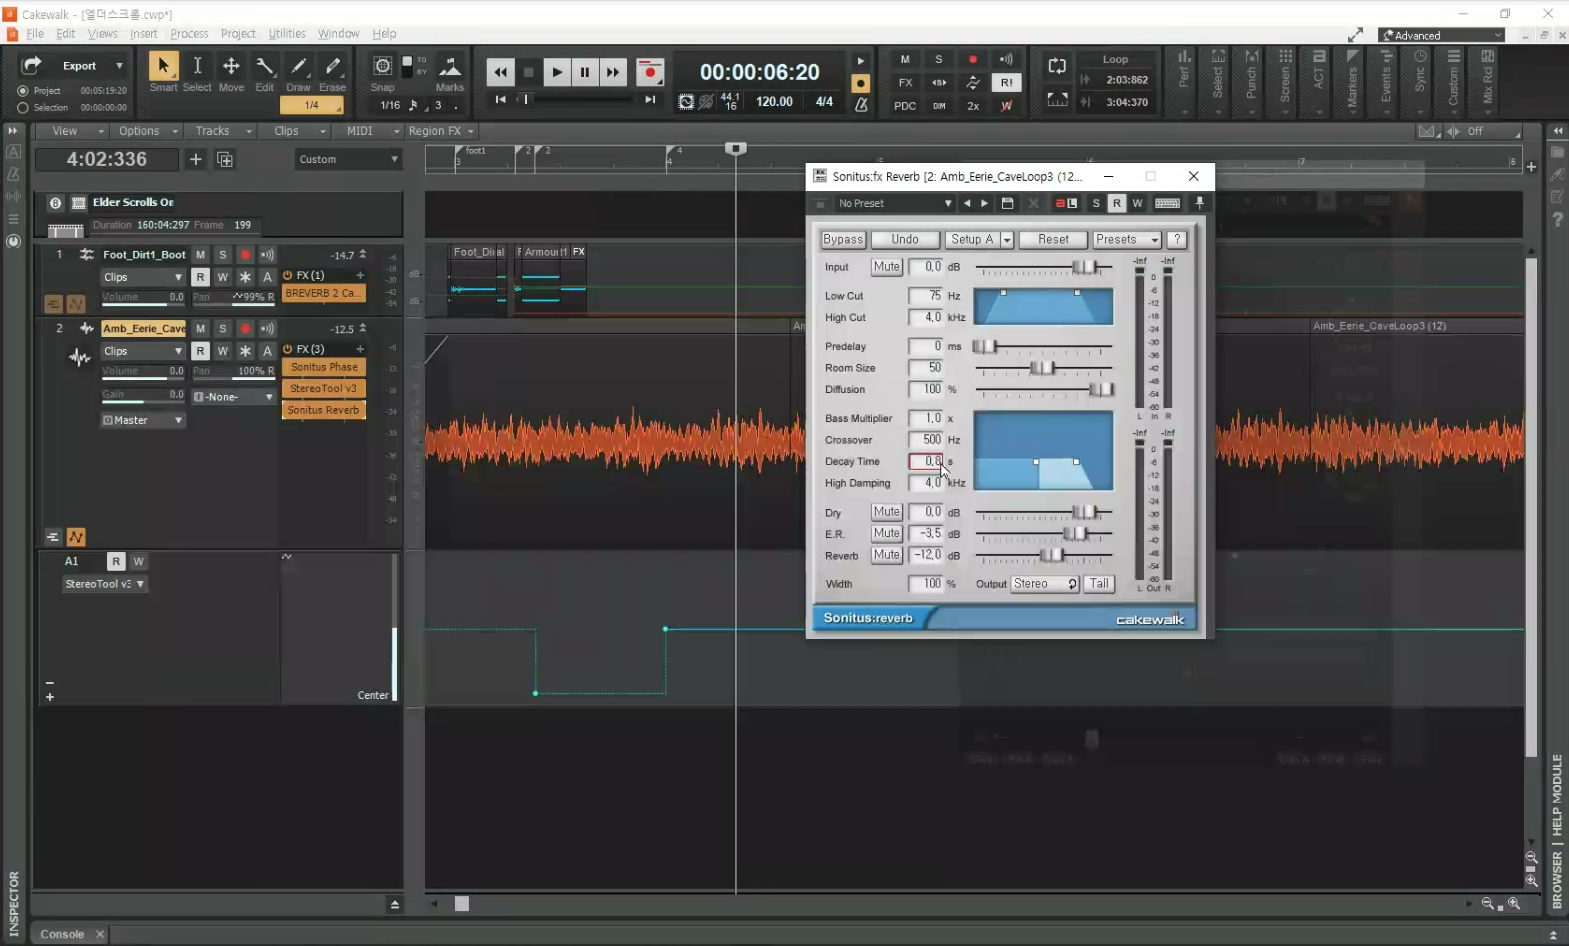Mute the Foot_Dirt1_Boot track
This screenshot has width=1569, height=946.
click(x=200, y=255)
